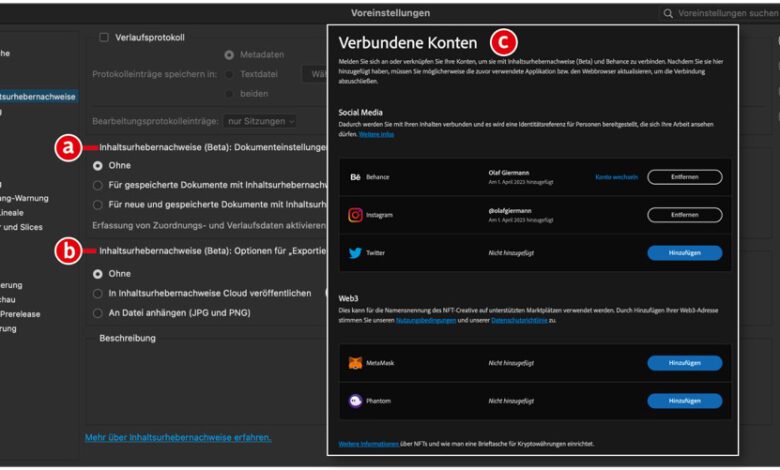Viewport: 780px width, 470px height.
Task: Open the Lineale category in sidebar
Action: coord(11,213)
